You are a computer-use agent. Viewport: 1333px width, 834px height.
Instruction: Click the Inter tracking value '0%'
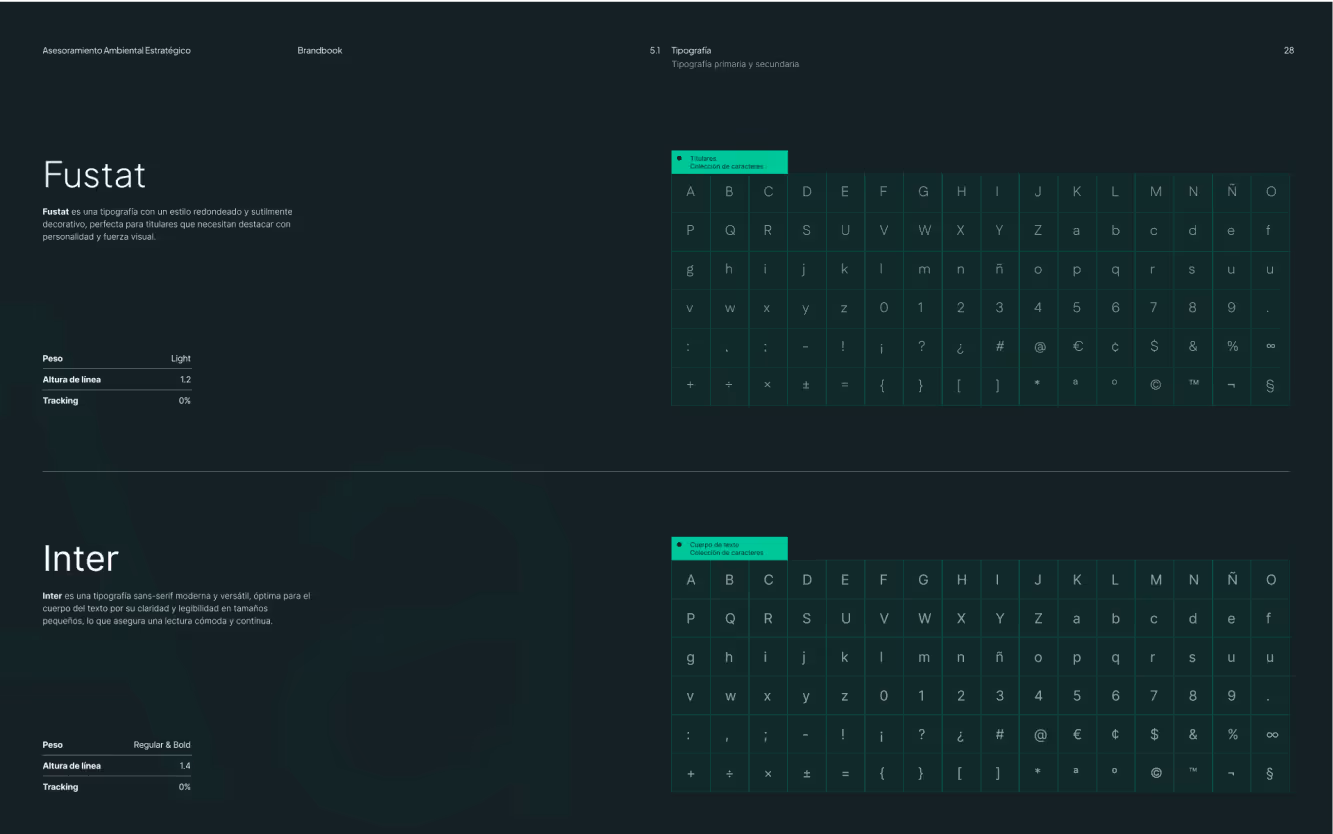click(185, 787)
